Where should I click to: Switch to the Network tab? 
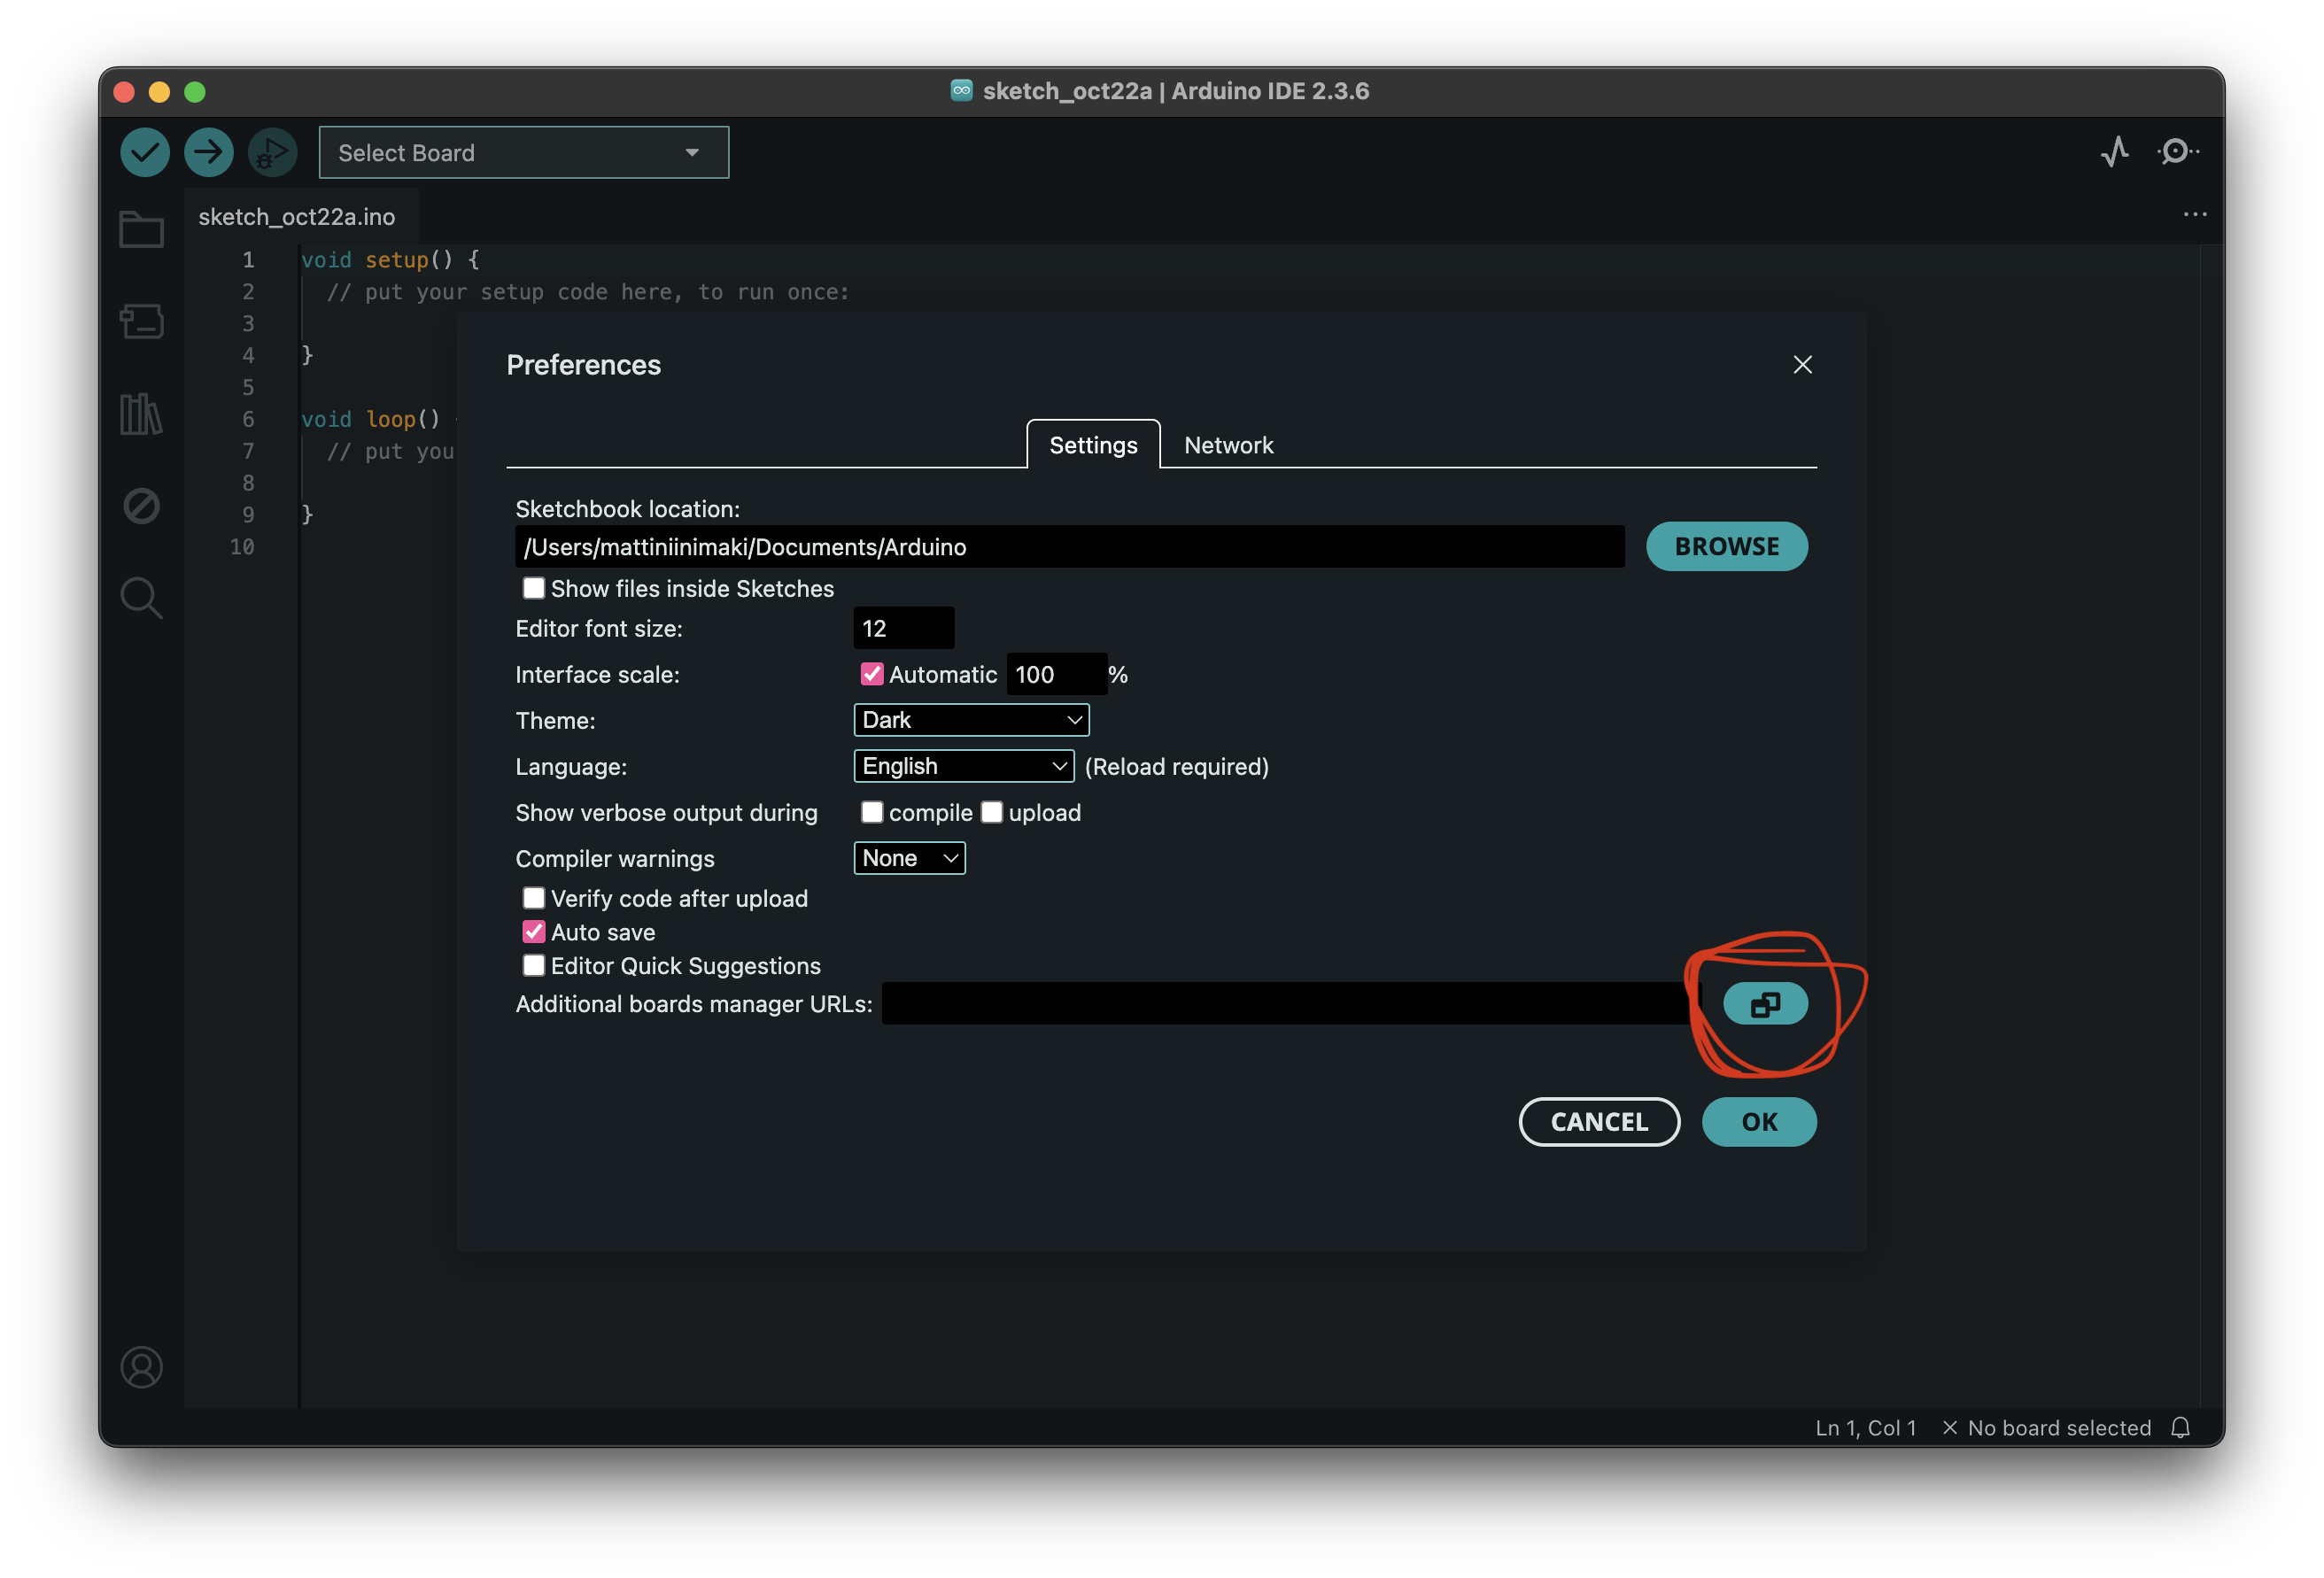[1228, 445]
